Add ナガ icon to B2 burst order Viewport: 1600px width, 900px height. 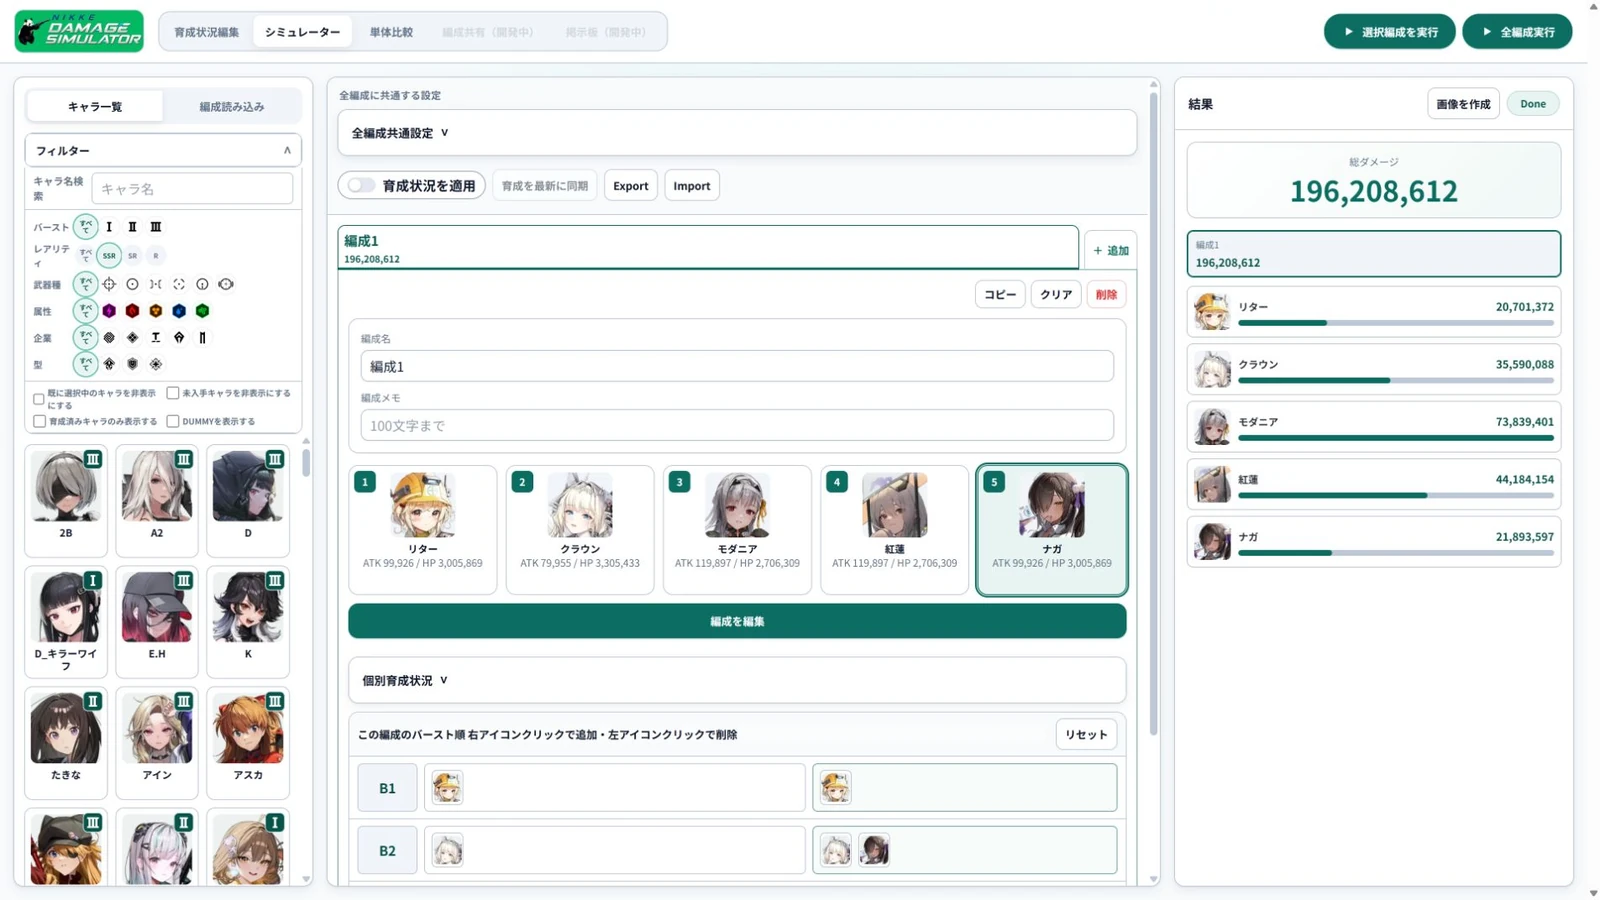874,850
